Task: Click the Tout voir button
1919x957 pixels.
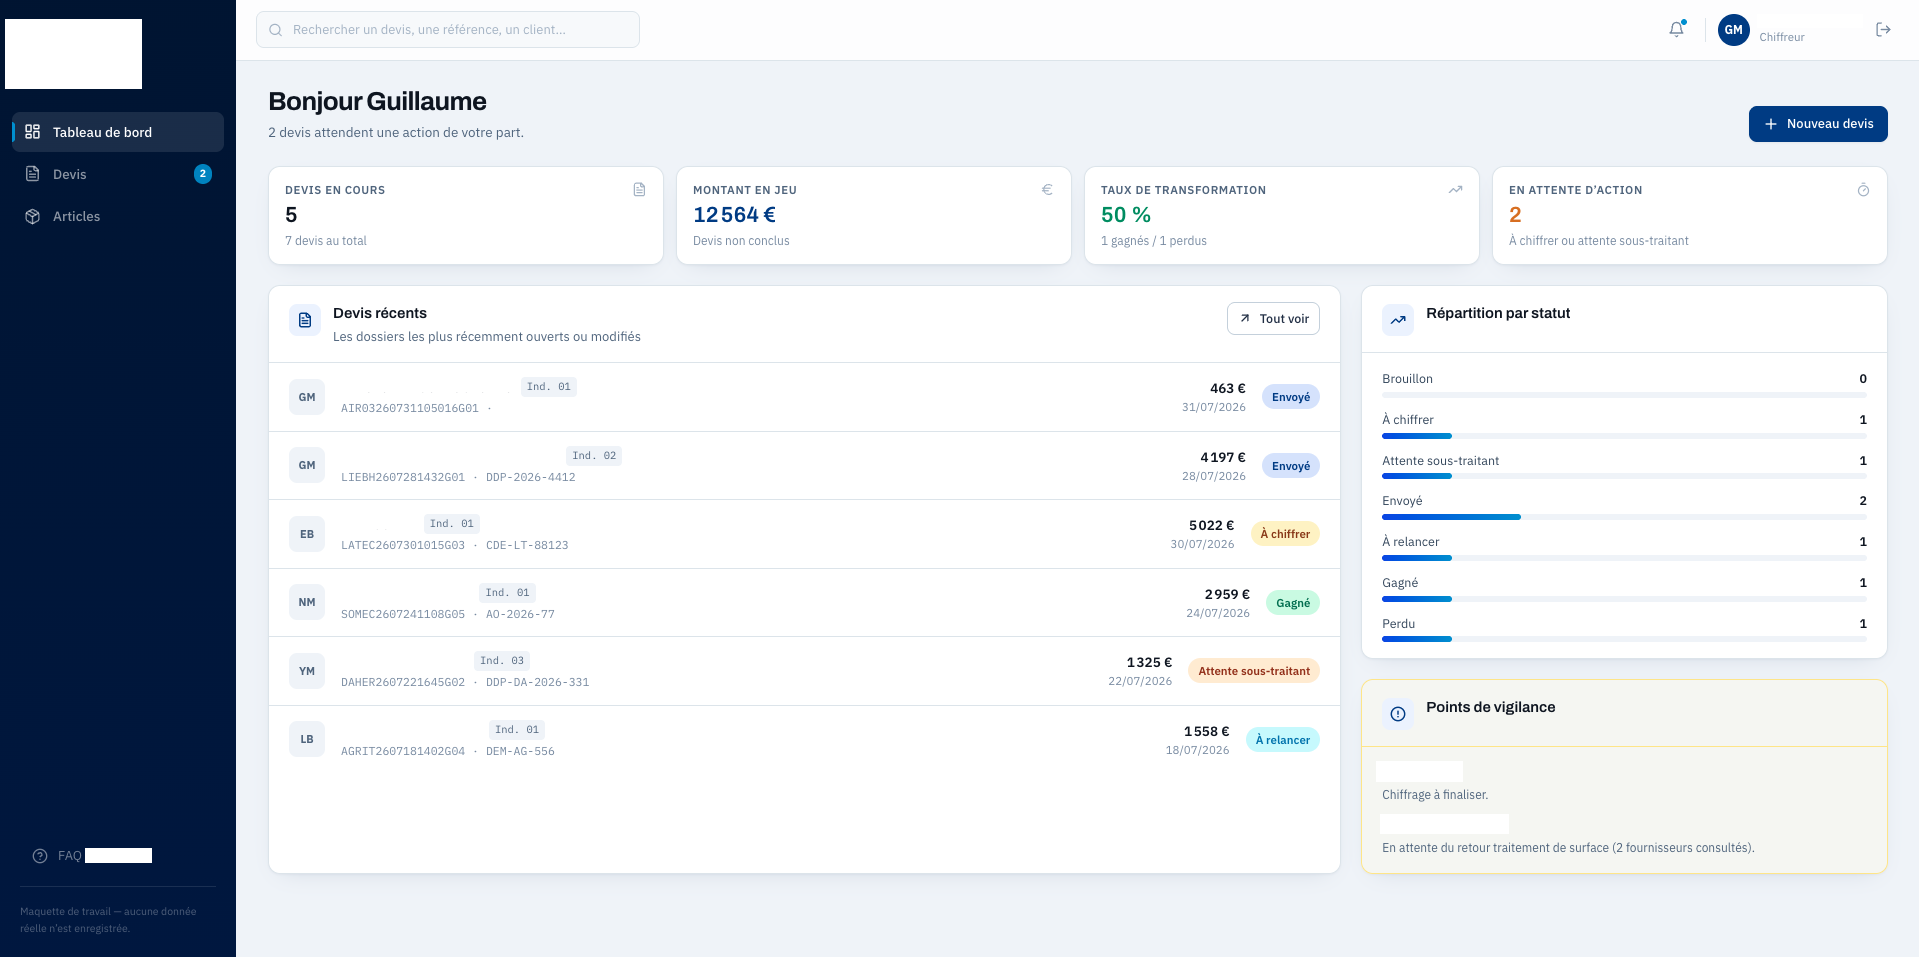Action: (x=1273, y=319)
